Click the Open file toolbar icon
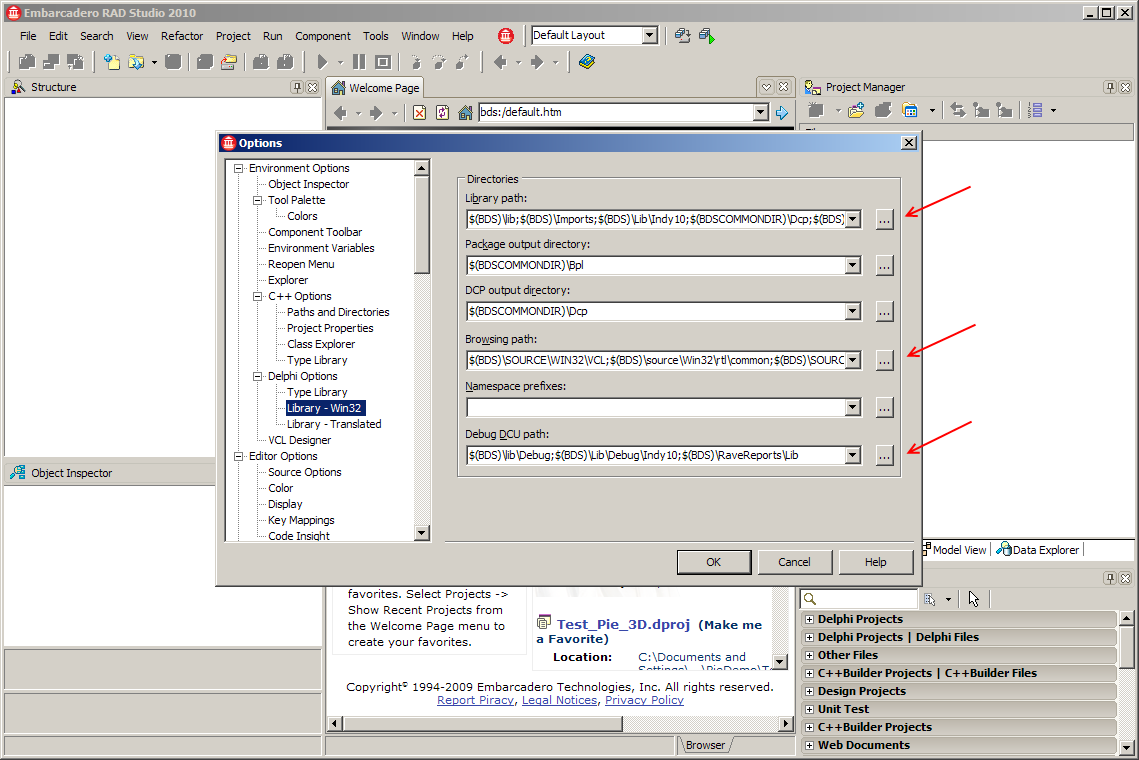Screen dimensions: 1139x760 click(x=136, y=62)
